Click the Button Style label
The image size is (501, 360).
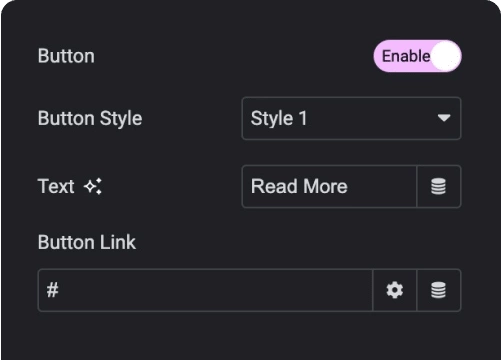(90, 118)
